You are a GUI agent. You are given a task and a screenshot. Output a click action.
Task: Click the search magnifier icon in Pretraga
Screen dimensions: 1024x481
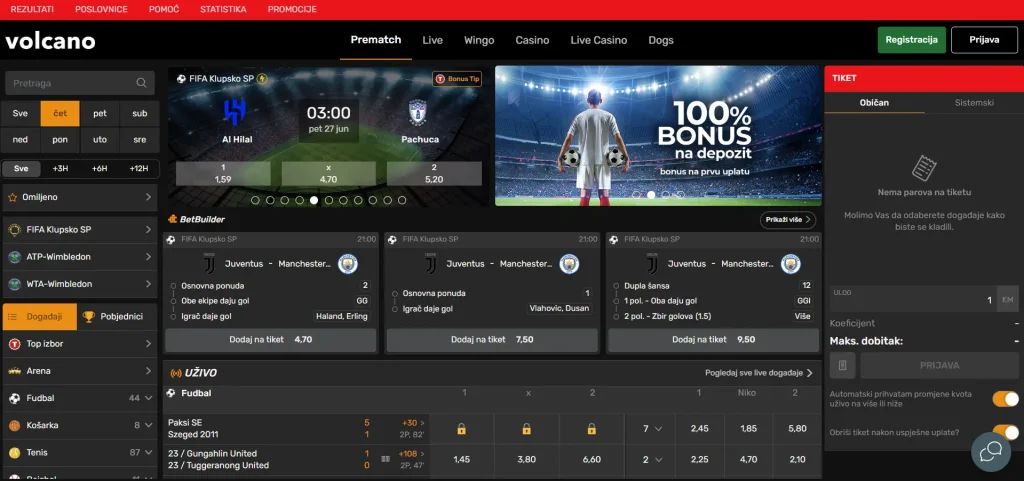(x=141, y=83)
